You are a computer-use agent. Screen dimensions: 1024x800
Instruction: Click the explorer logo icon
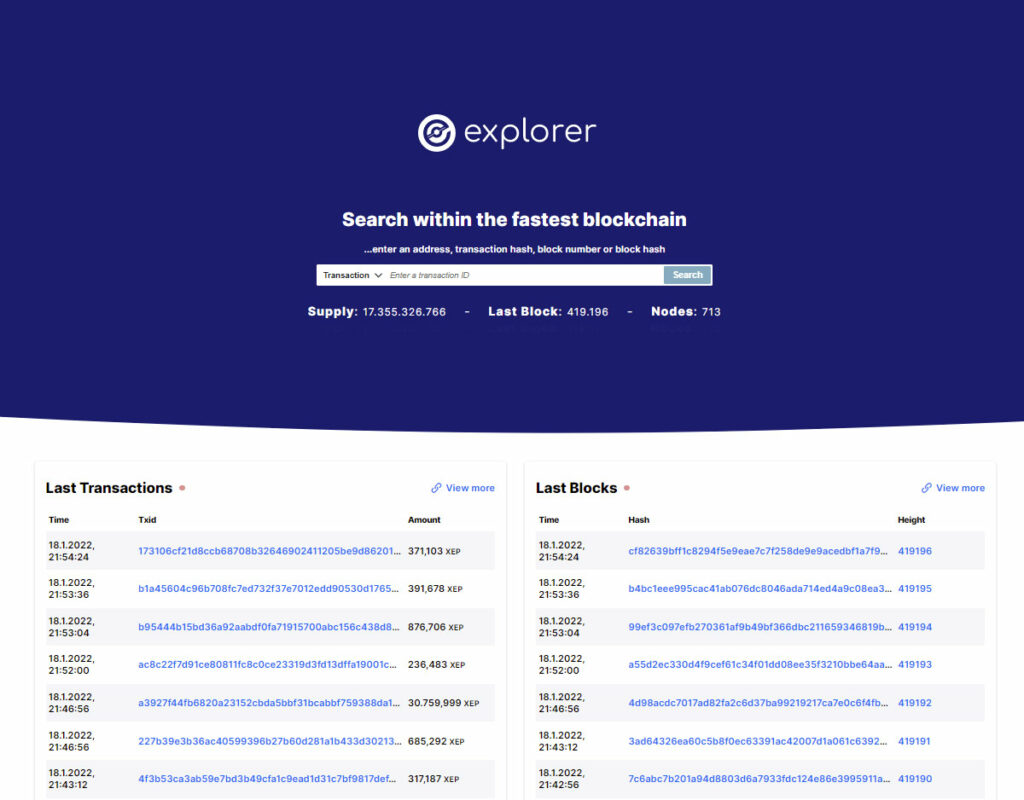tap(436, 132)
